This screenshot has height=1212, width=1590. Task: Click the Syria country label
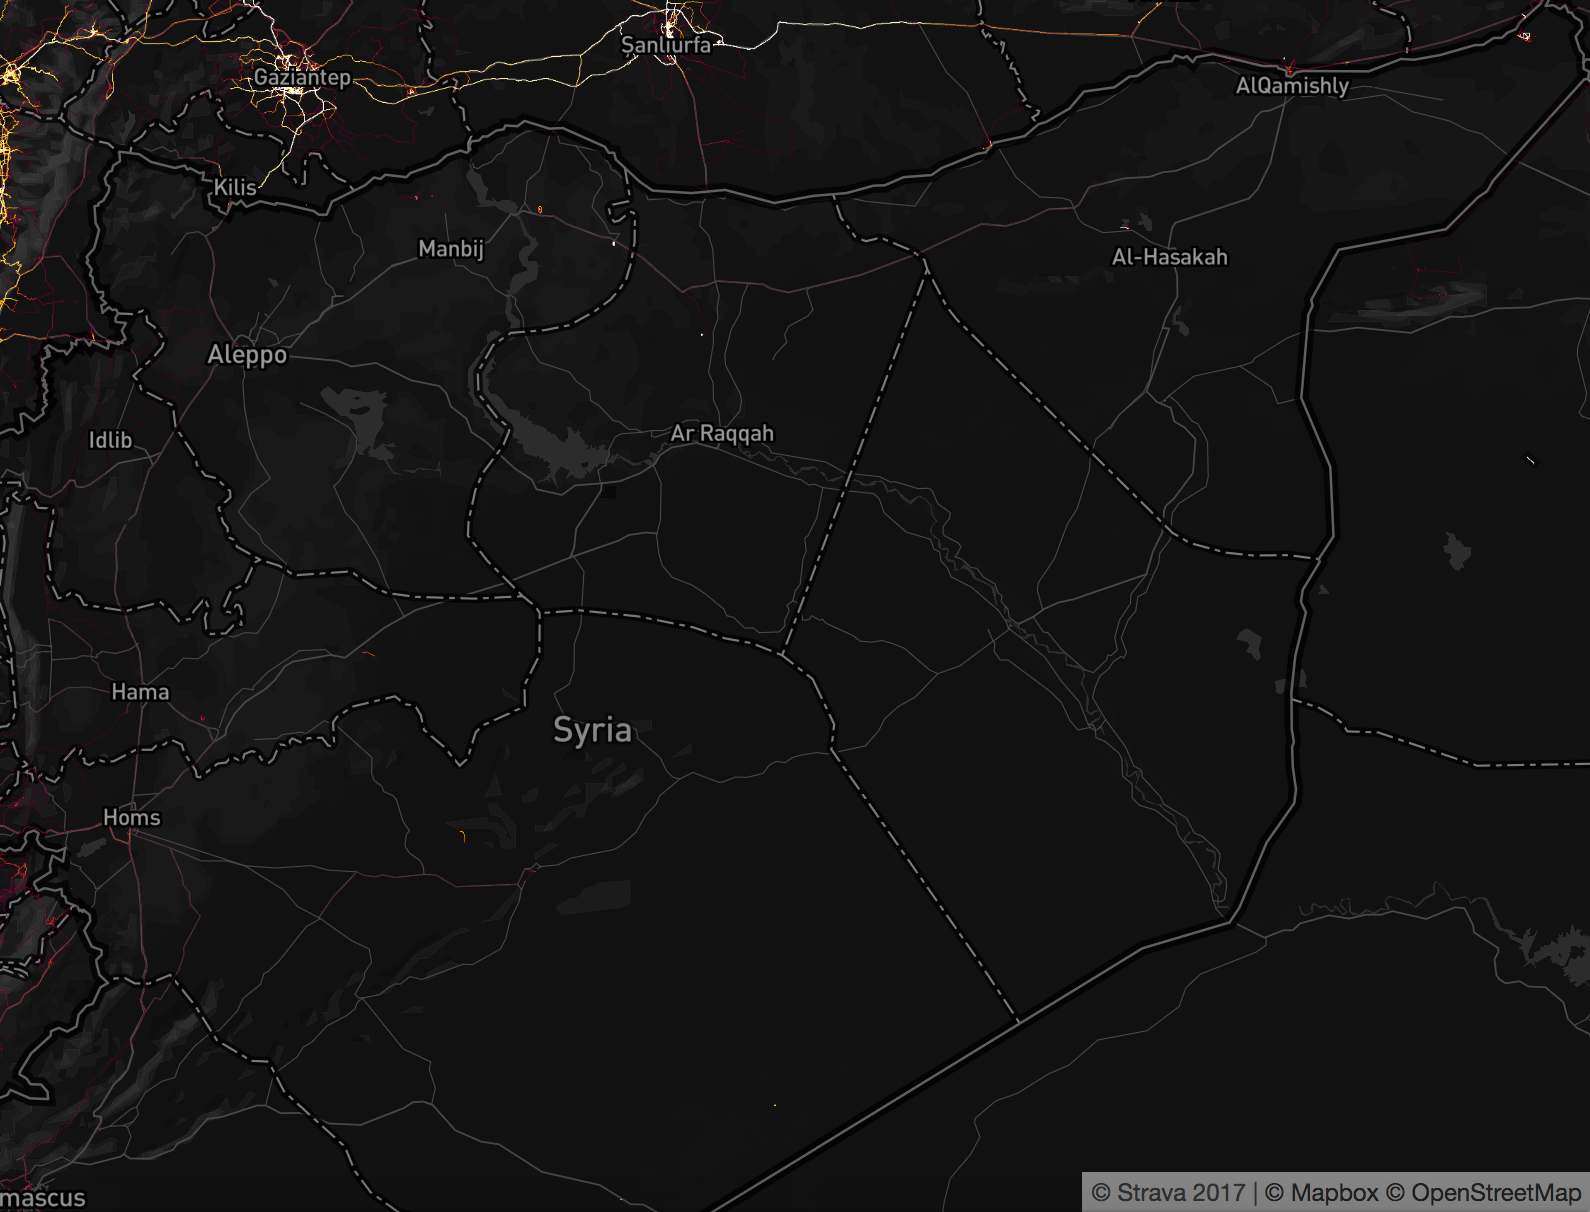(592, 730)
